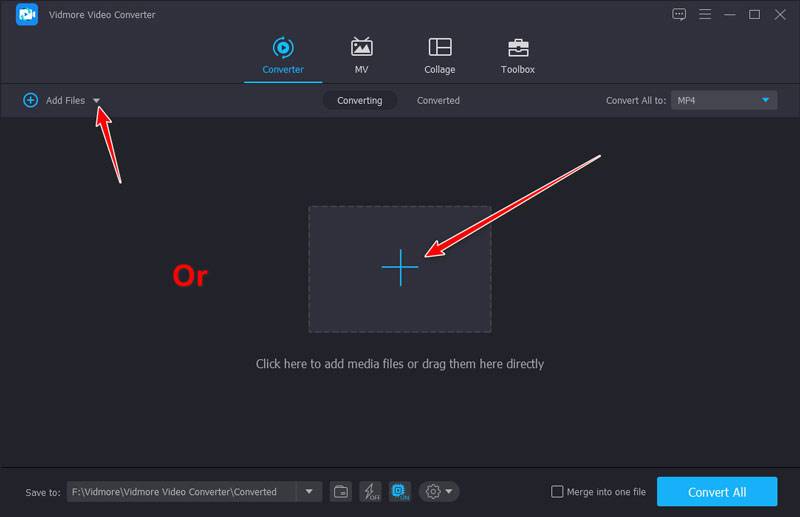This screenshot has height=517, width=800.
Task: Switch to the Converted tab
Action: 438,100
